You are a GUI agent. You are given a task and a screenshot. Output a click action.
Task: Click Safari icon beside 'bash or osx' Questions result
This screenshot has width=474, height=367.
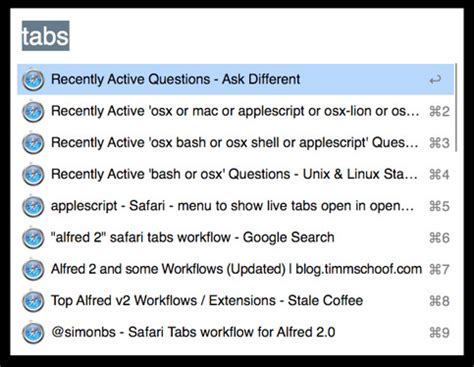coord(33,175)
